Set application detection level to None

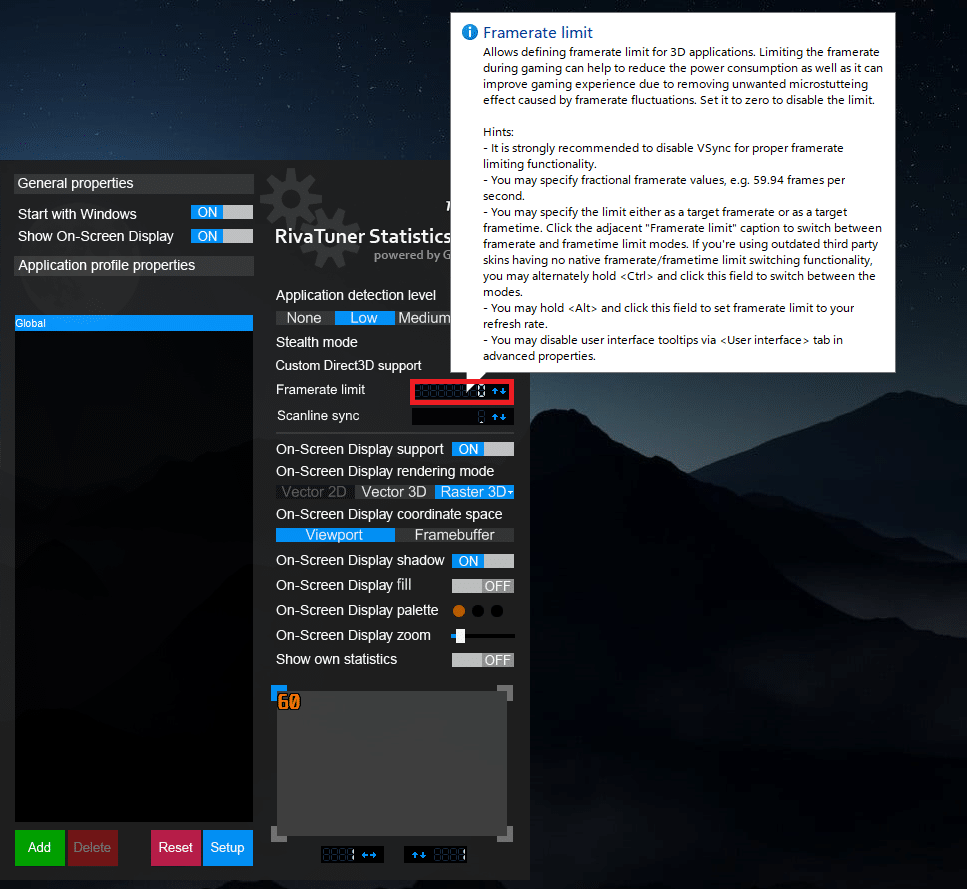click(x=305, y=318)
